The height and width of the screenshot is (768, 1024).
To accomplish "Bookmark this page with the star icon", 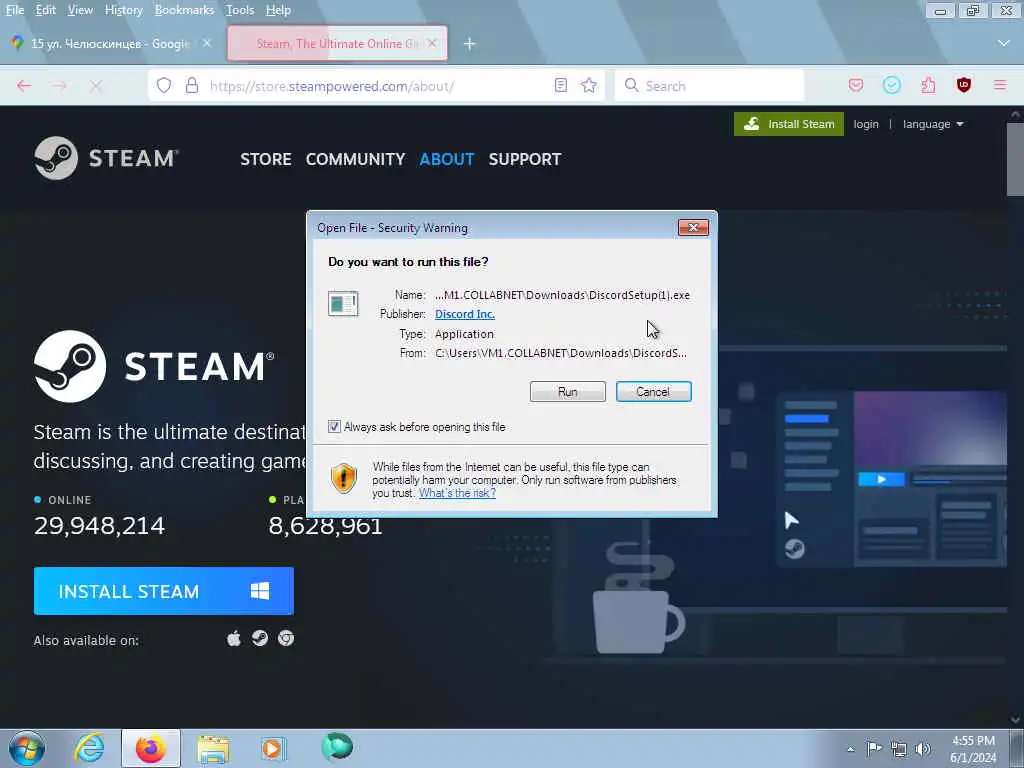I will pos(589,86).
